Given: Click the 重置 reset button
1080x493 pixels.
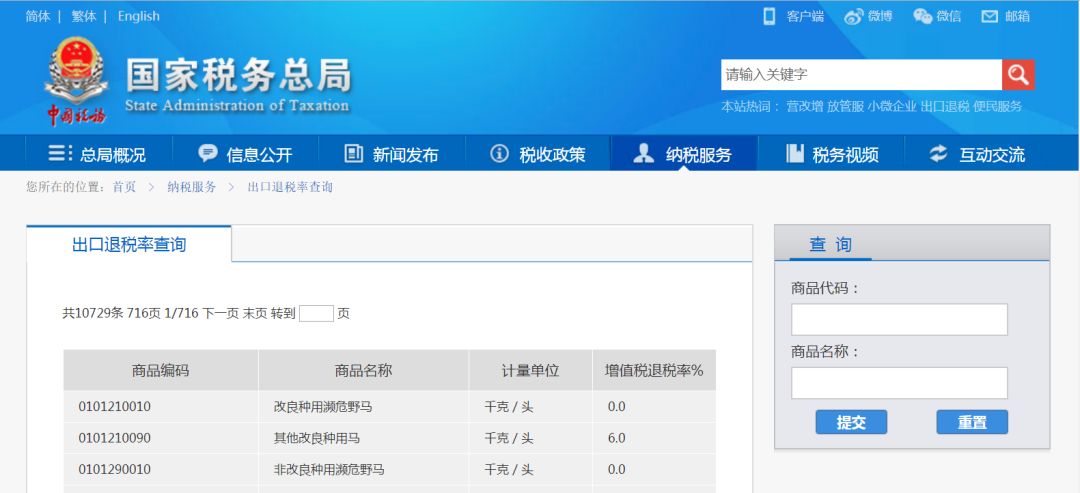Looking at the screenshot, I should pyautogui.click(x=972, y=422).
